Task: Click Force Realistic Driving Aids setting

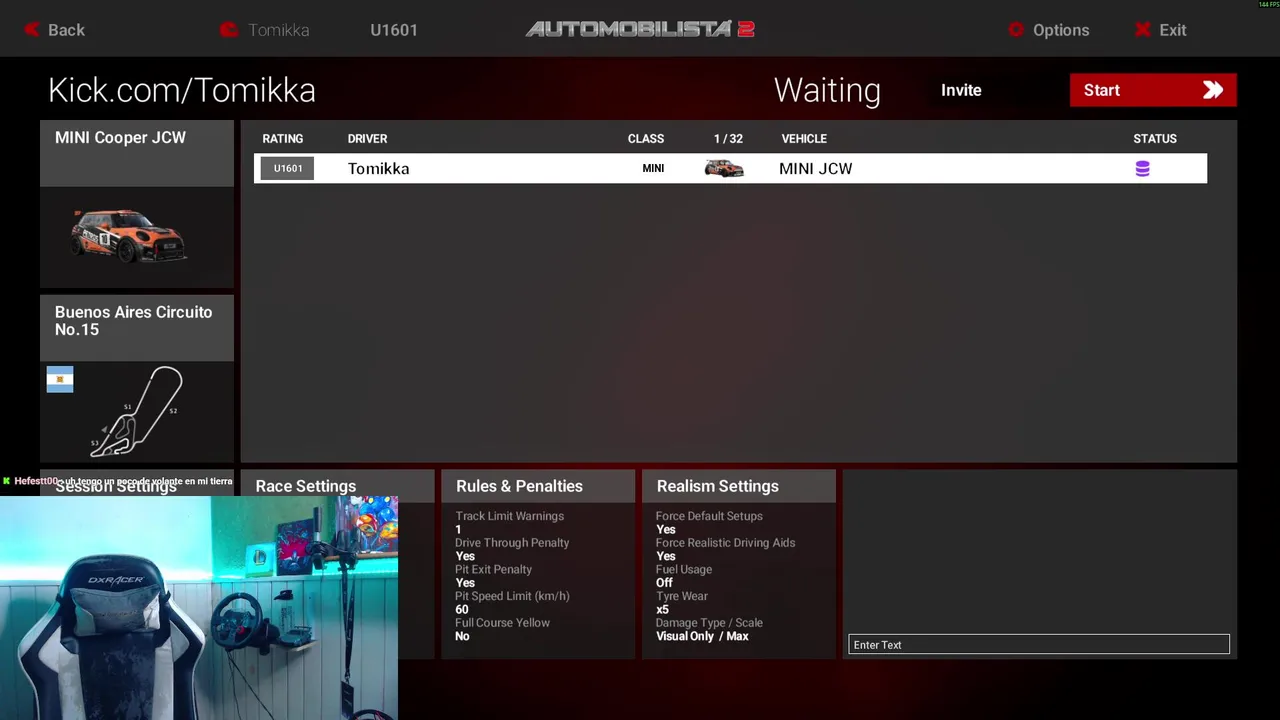Action: tap(726, 543)
